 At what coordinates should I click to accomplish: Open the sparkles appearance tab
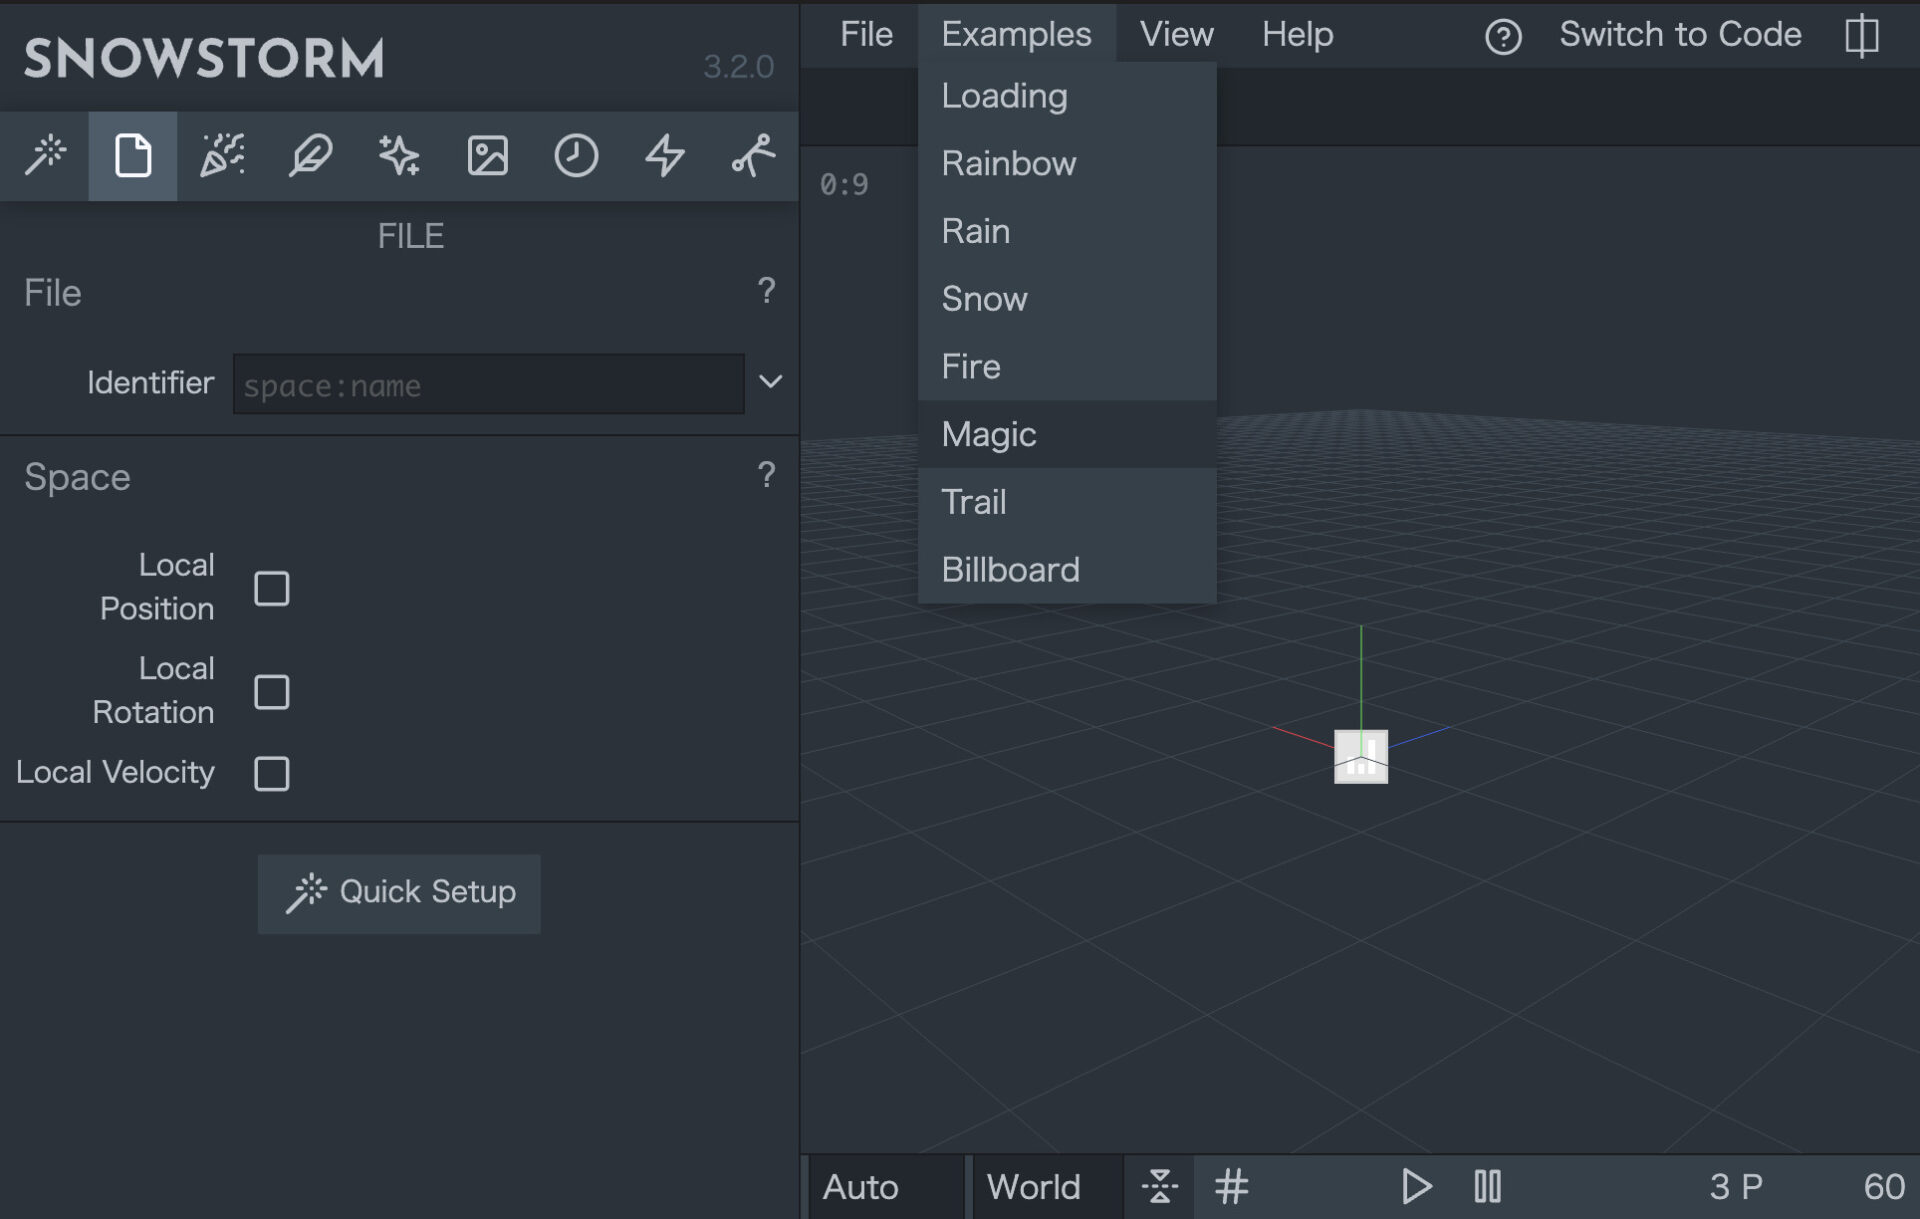pyautogui.click(x=399, y=156)
